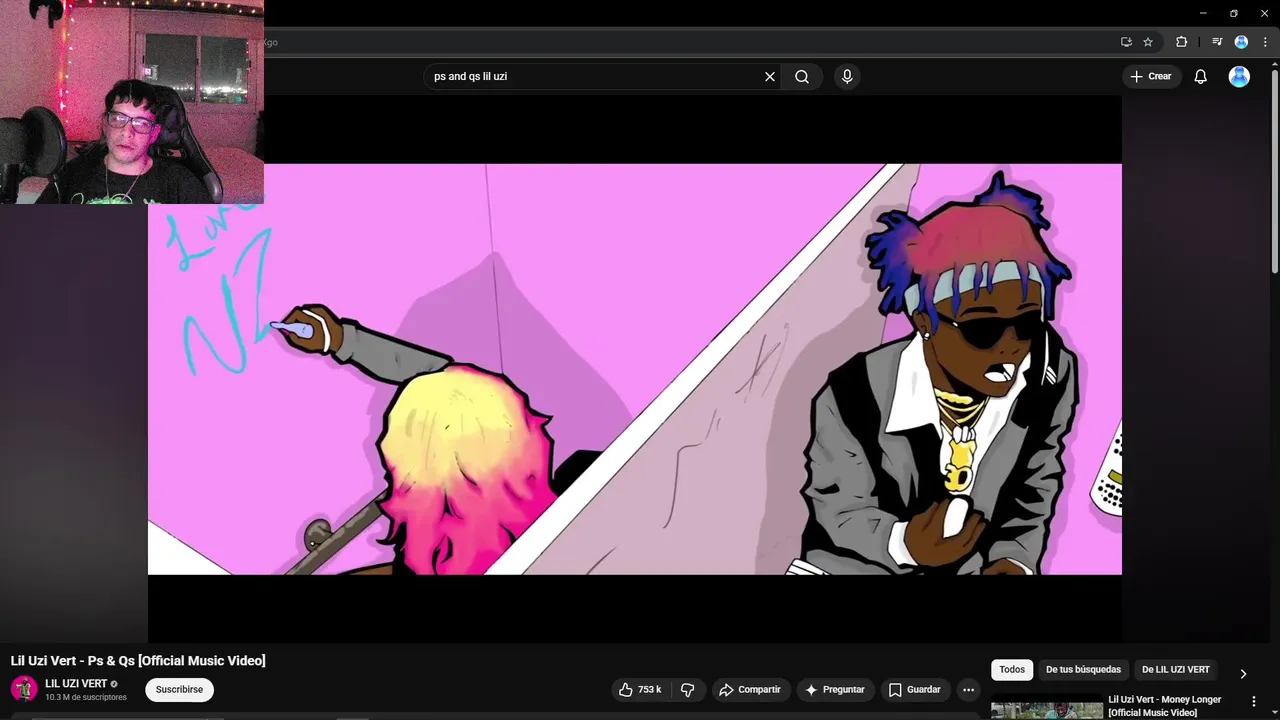Image resolution: width=1280 pixels, height=720 pixels.
Task: Open the YouTube account avatar
Action: click(x=1239, y=76)
